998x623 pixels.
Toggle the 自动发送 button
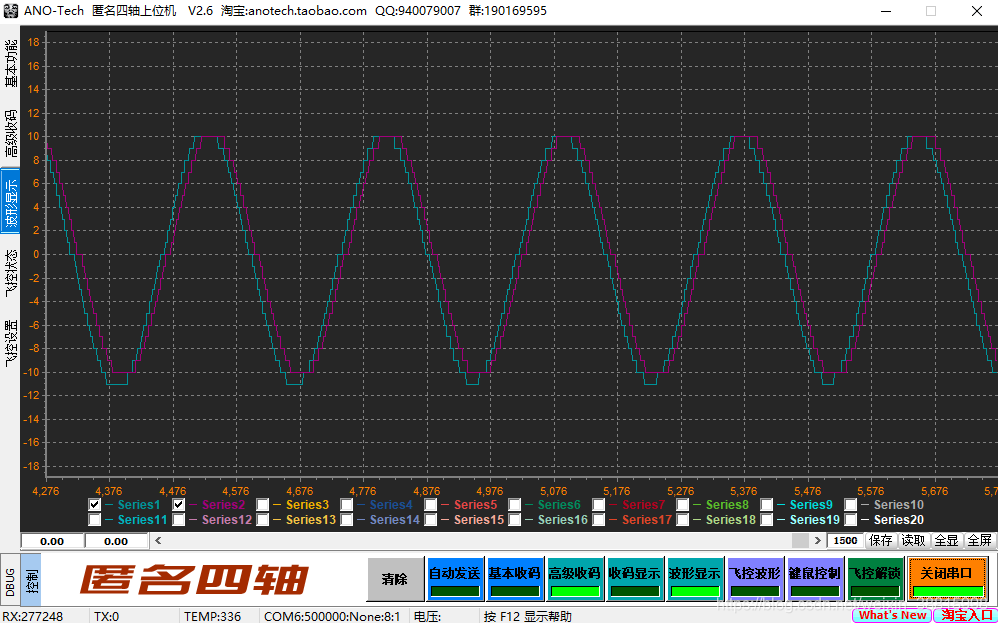tap(455, 579)
